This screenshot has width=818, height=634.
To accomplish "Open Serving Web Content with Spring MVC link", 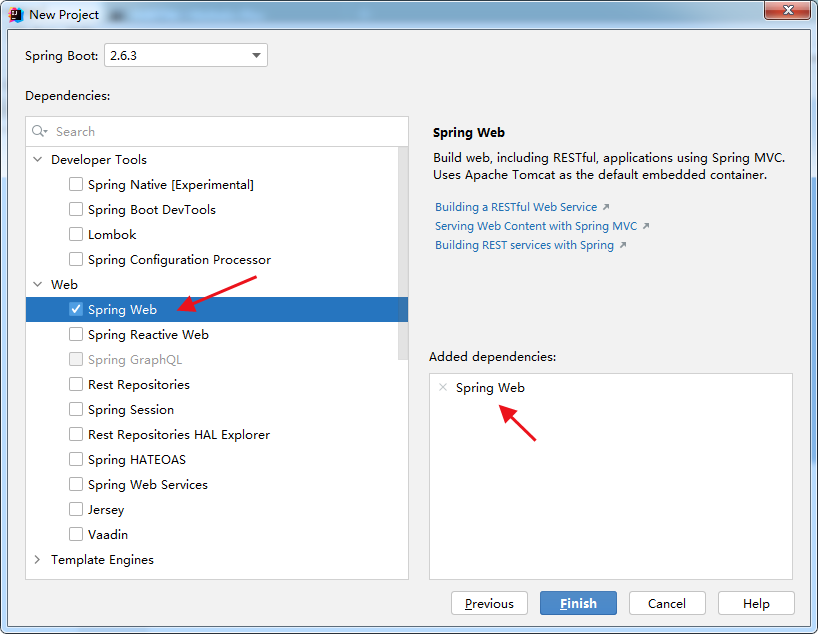I will pyautogui.click(x=536, y=226).
